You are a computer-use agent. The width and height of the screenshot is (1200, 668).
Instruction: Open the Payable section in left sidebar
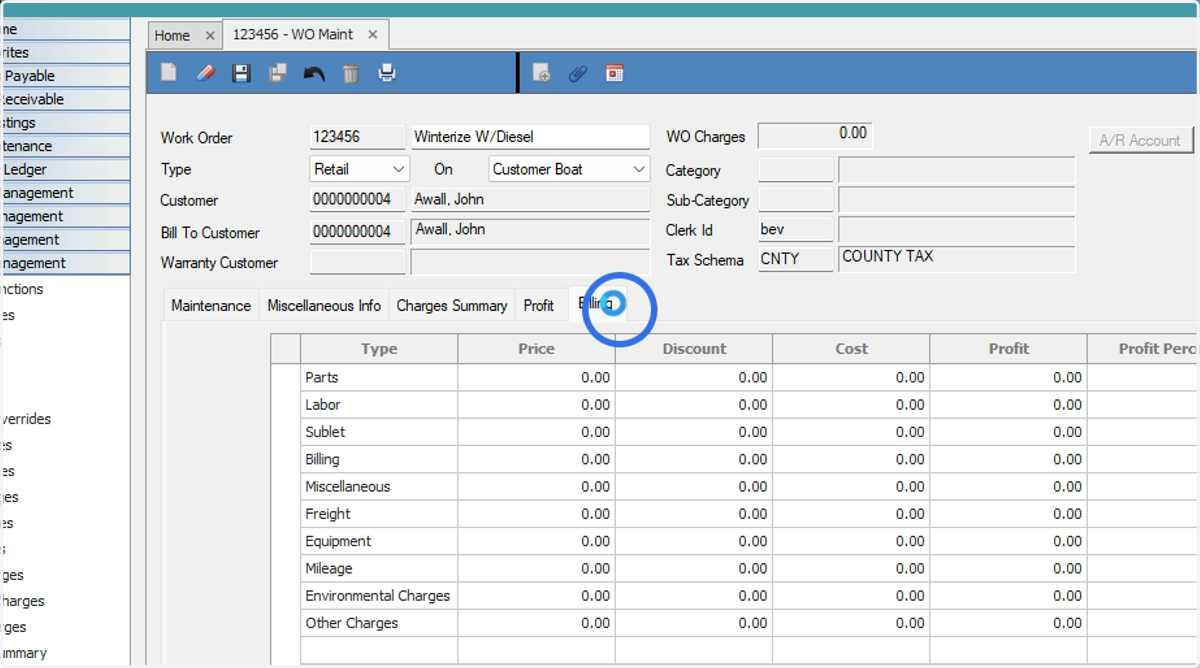click(64, 76)
